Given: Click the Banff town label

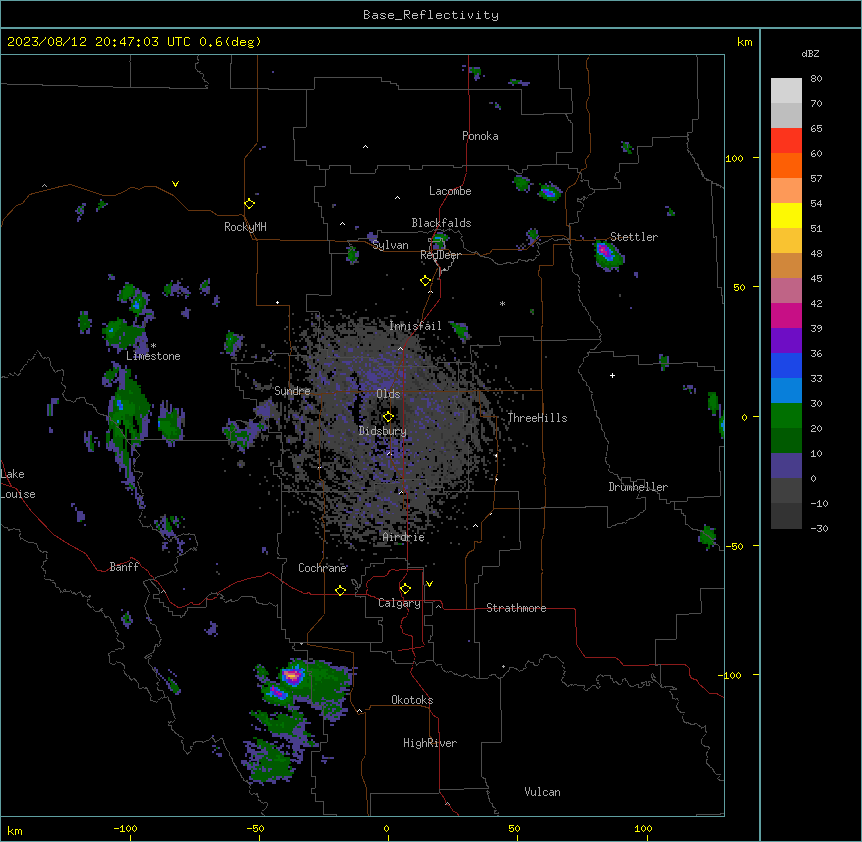Looking at the screenshot, I should pos(124,567).
